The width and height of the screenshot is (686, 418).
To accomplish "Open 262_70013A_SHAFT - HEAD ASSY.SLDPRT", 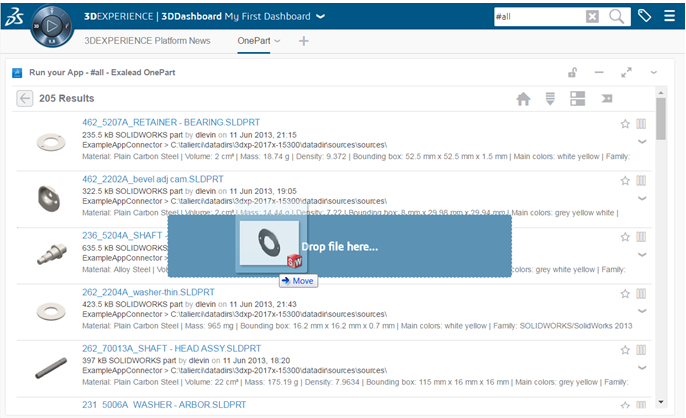I will [x=172, y=348].
